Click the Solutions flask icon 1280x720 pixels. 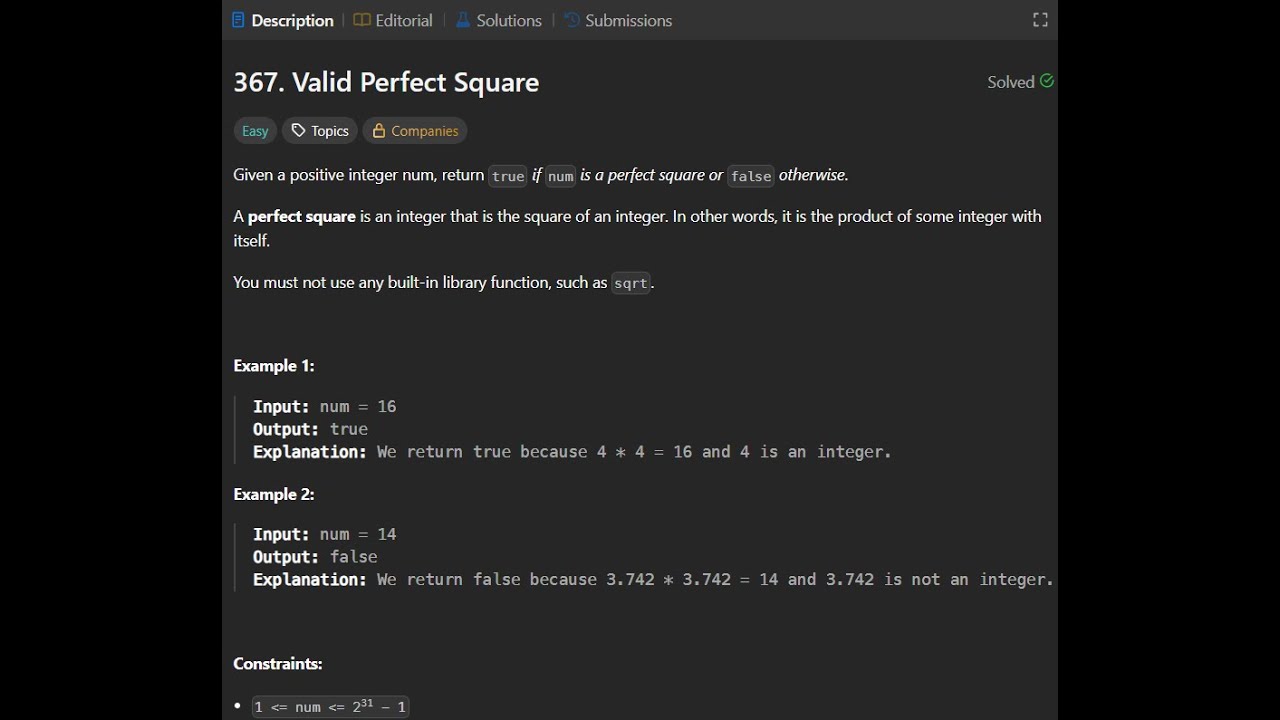(463, 20)
